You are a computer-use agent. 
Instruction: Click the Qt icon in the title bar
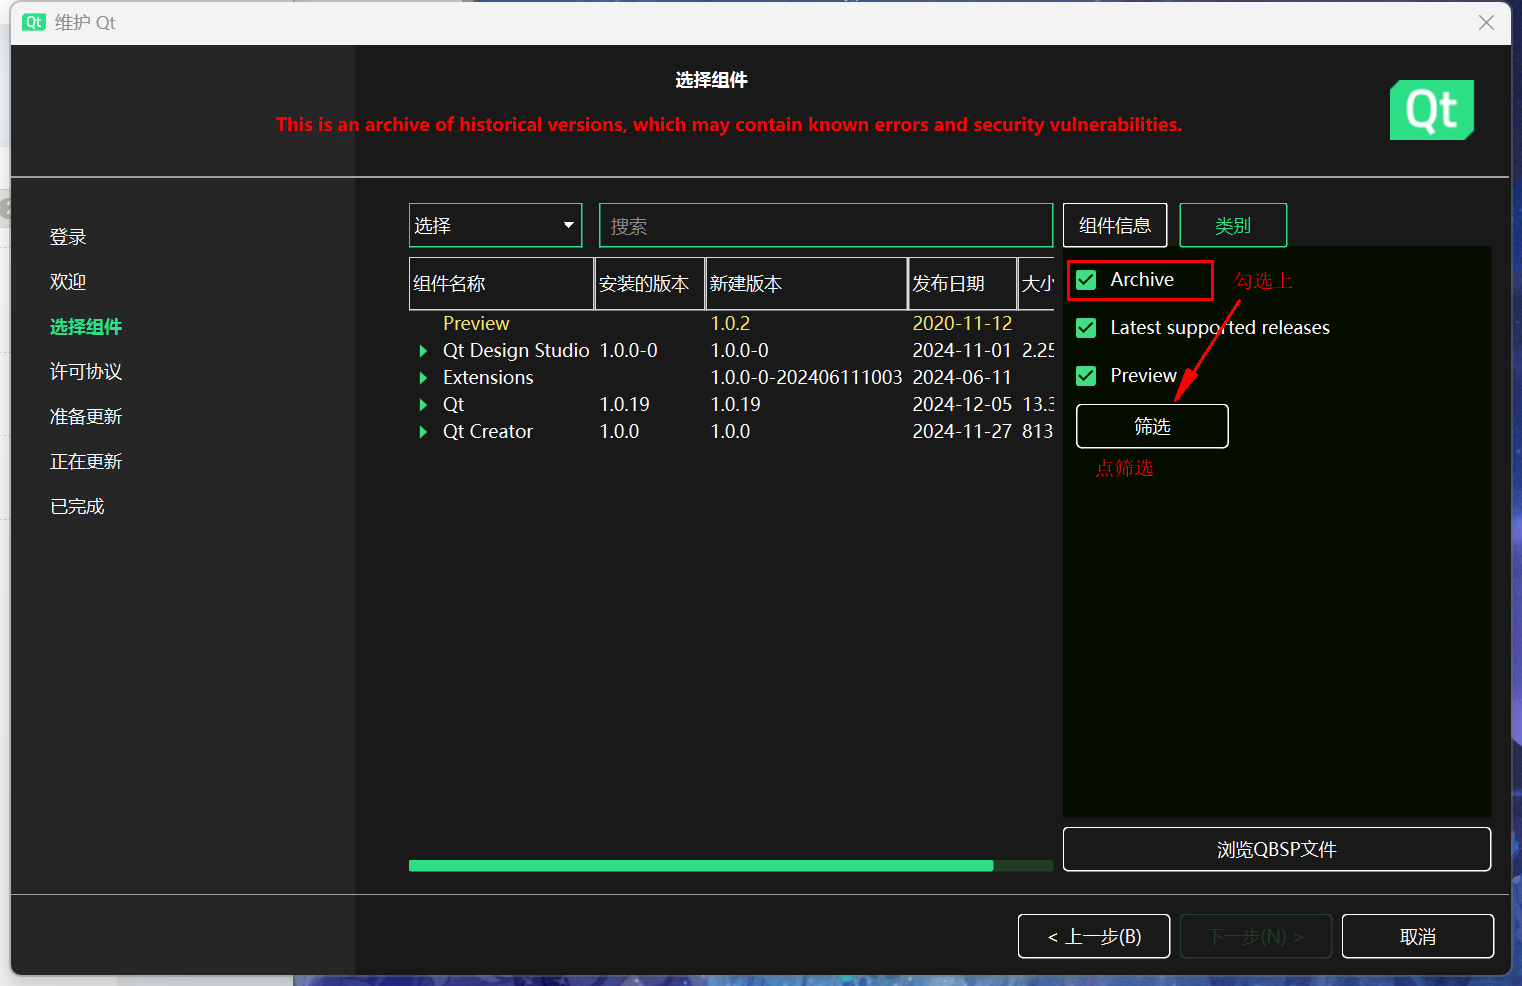(34, 22)
